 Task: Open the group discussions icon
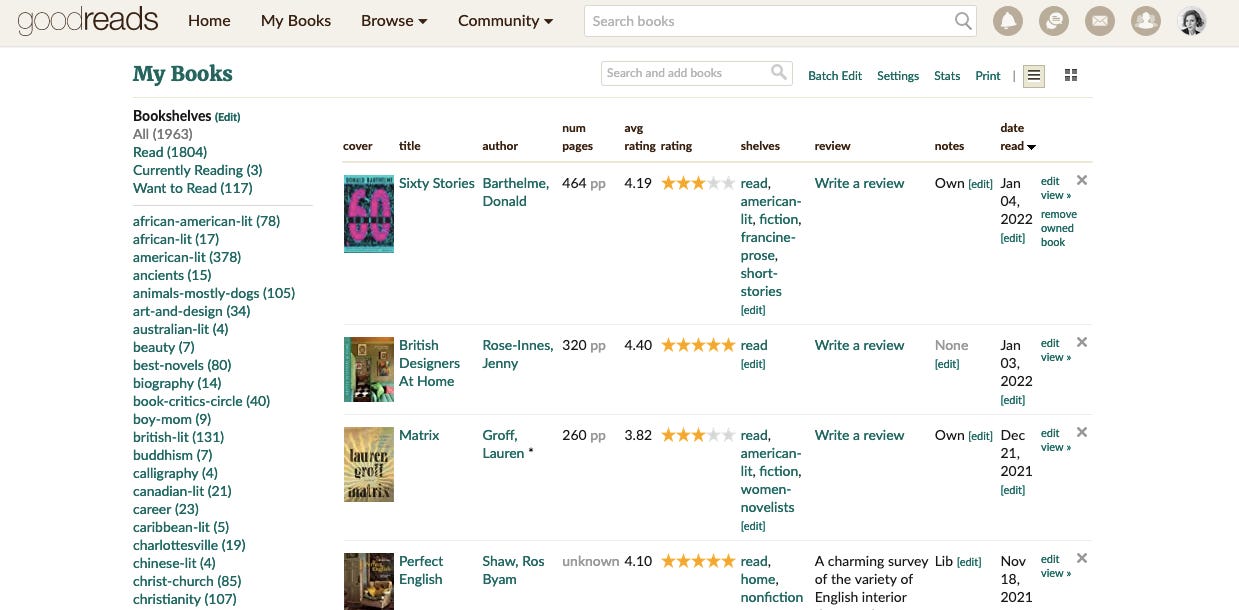point(1054,21)
